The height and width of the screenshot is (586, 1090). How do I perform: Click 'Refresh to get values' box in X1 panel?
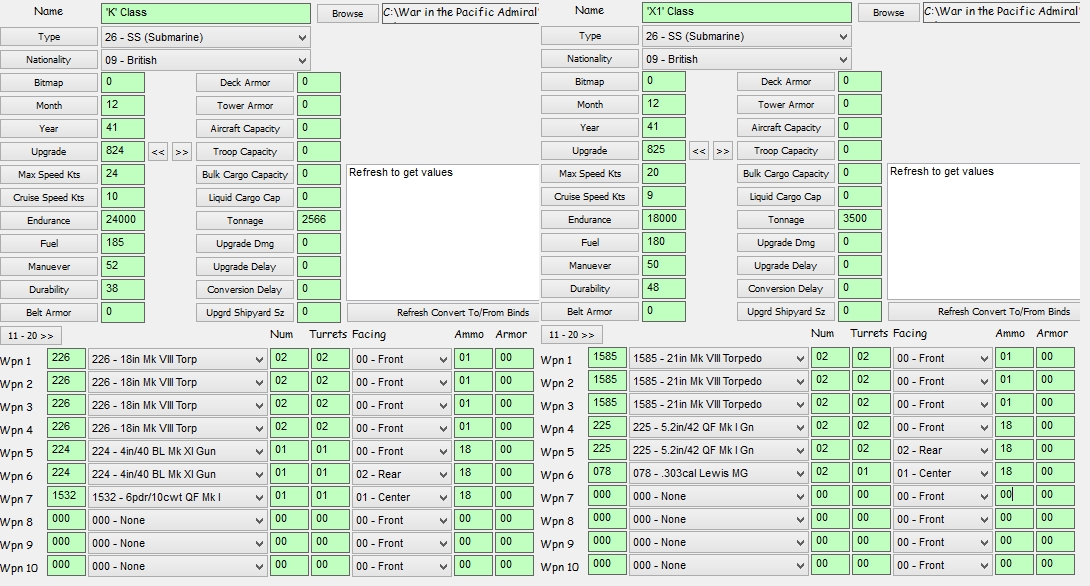[984, 231]
